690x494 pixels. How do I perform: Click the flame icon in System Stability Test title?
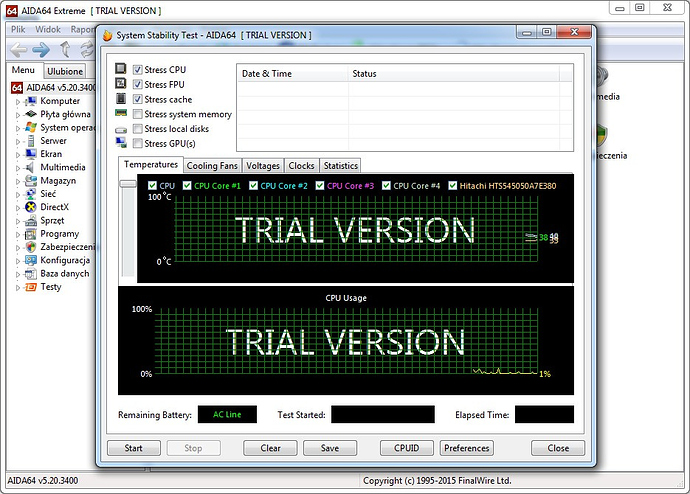point(107,36)
